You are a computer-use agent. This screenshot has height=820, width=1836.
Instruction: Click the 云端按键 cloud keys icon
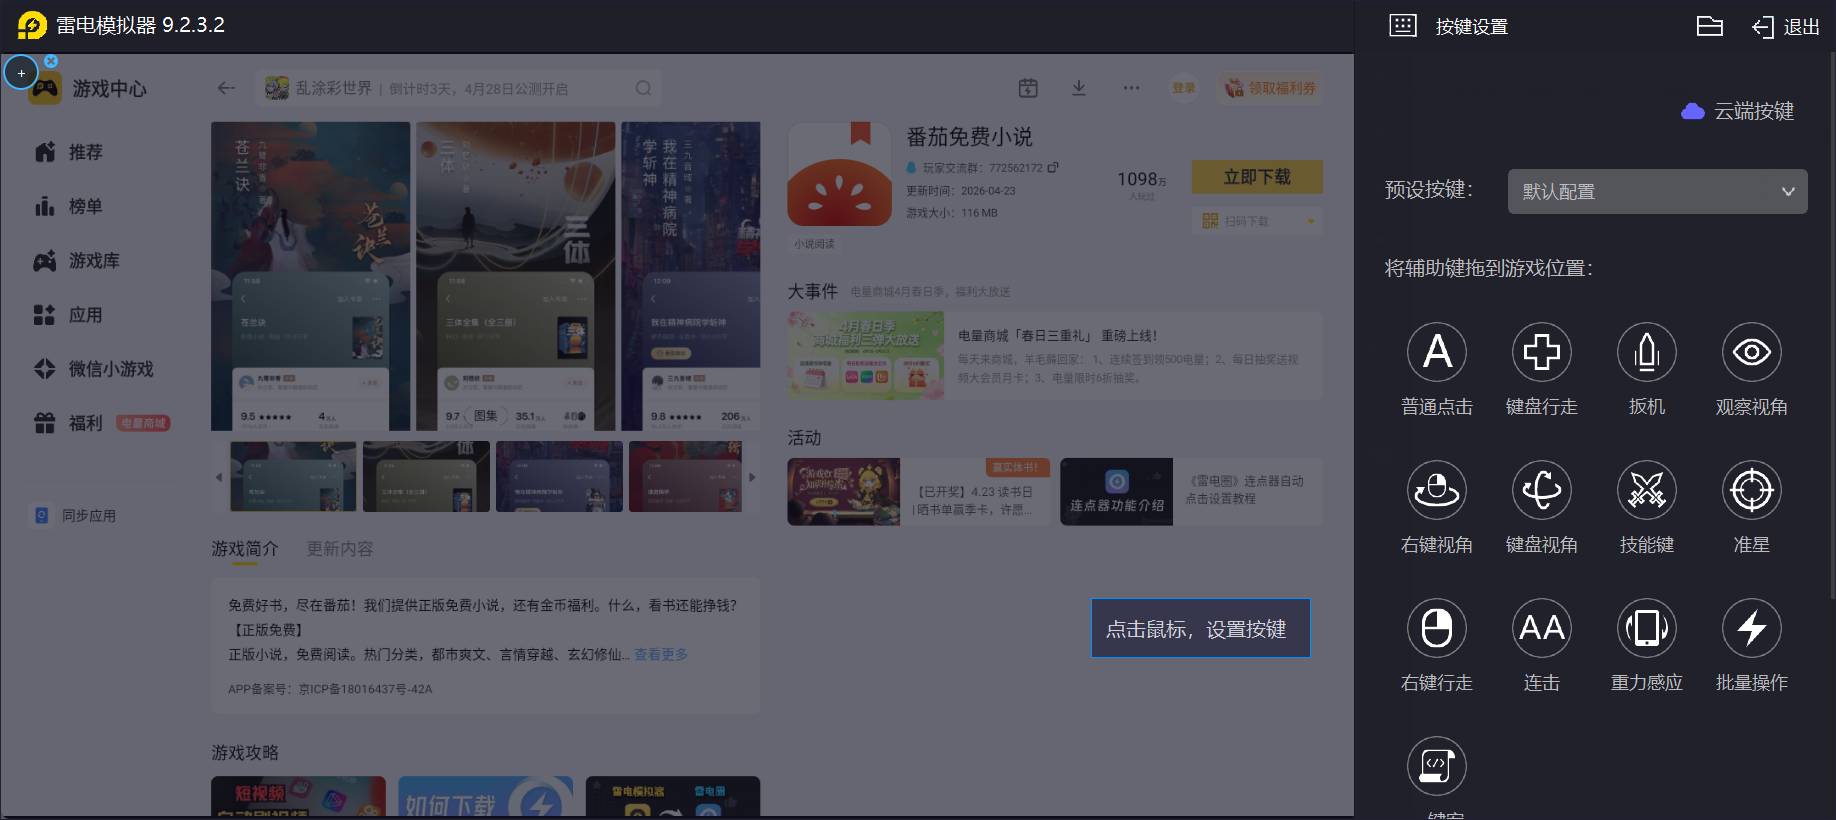(1693, 111)
